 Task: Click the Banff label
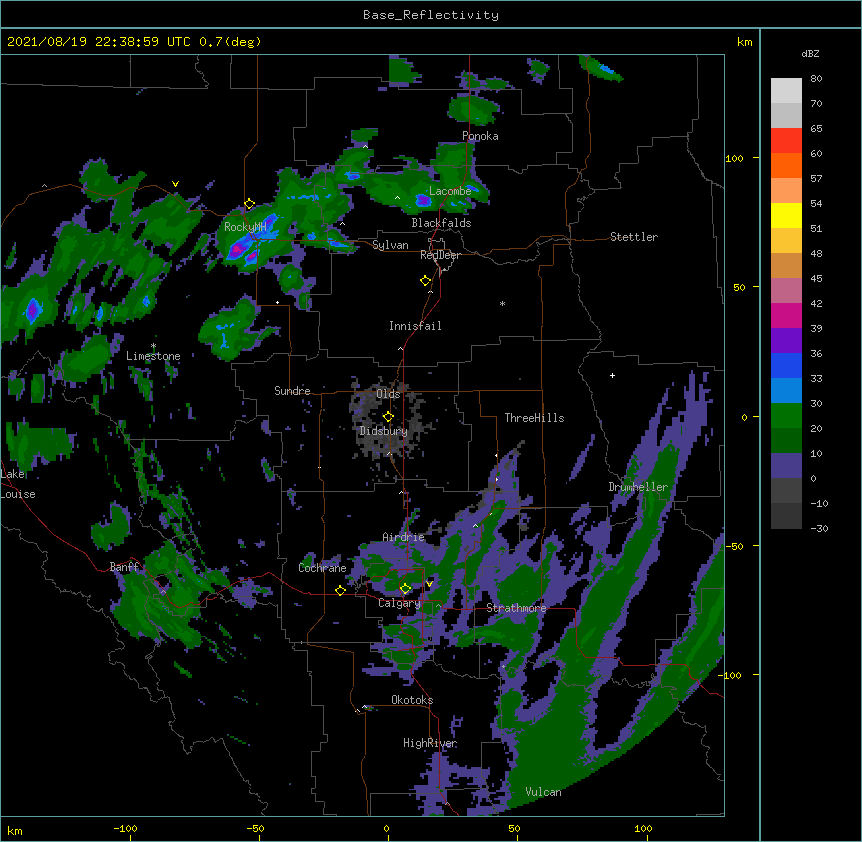point(124,567)
